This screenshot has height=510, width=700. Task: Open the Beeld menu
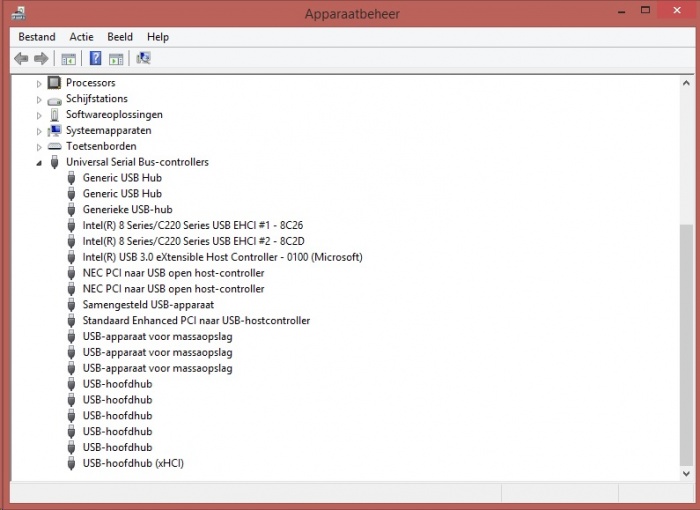(120, 37)
